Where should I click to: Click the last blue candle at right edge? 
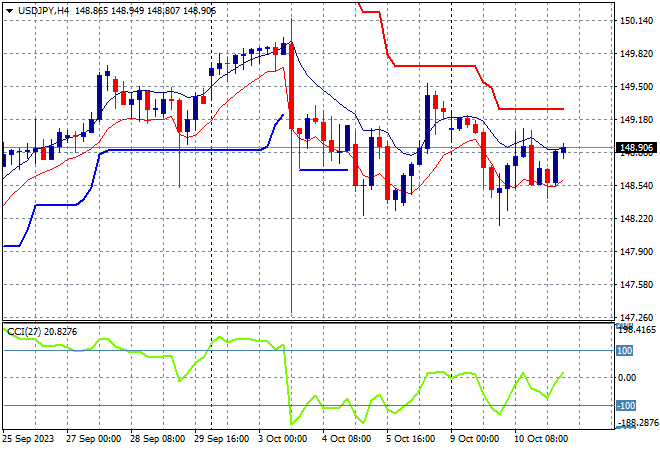[564, 150]
